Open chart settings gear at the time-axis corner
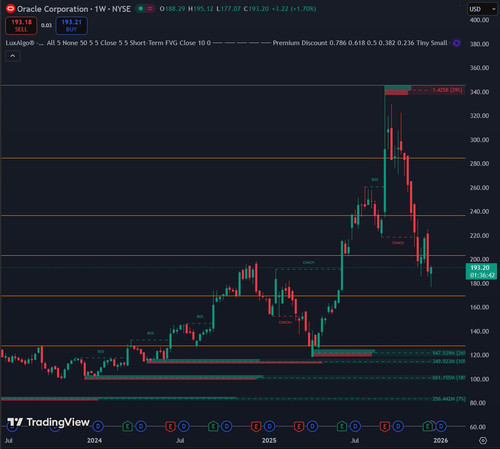Viewport: 500px width, 449px height. tap(483, 441)
